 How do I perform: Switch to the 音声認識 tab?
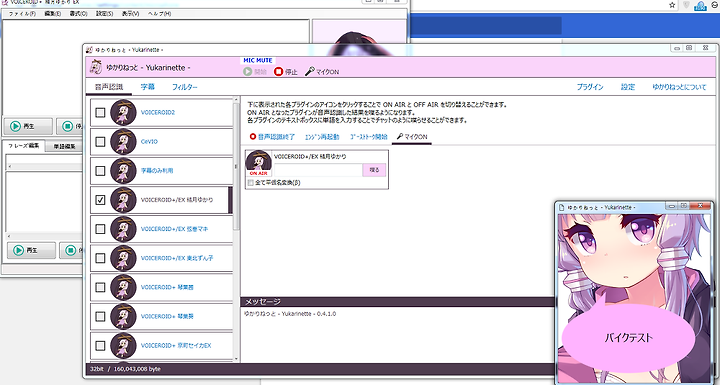click(x=109, y=87)
